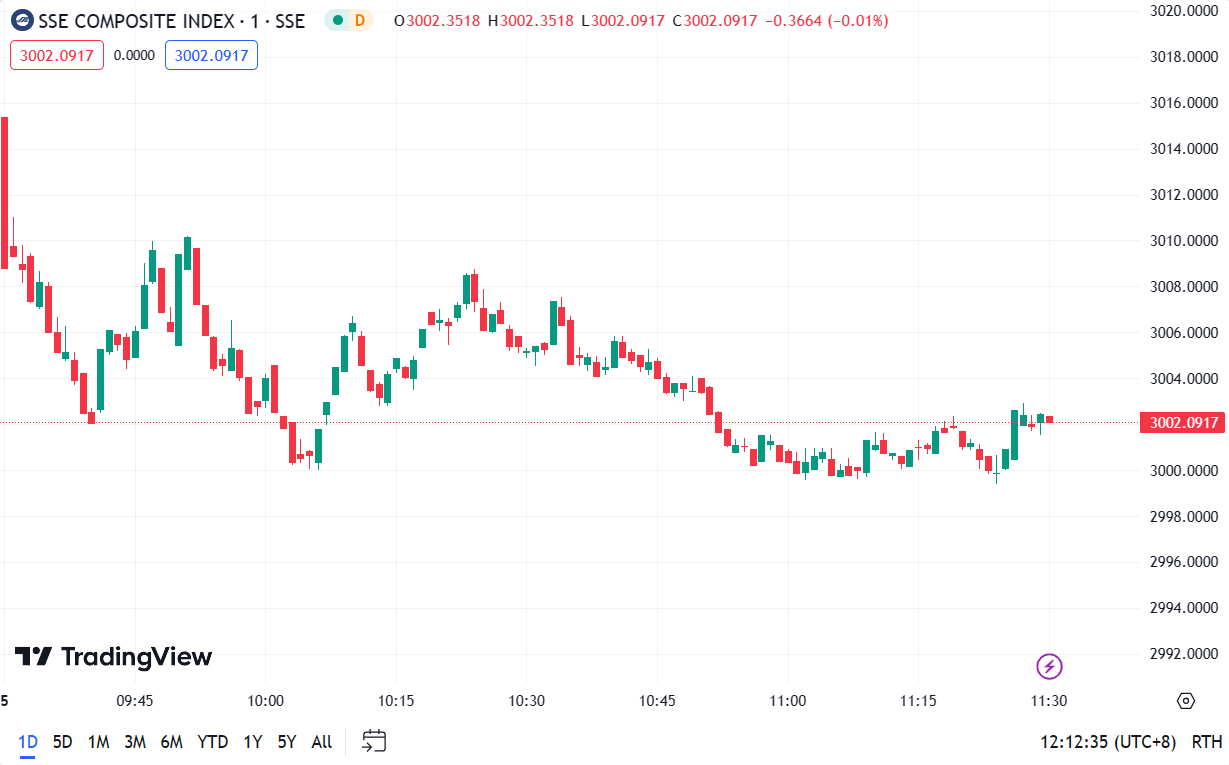Switch to the 1M date range
This screenshot has height=765, width=1229.
pyautogui.click(x=98, y=741)
